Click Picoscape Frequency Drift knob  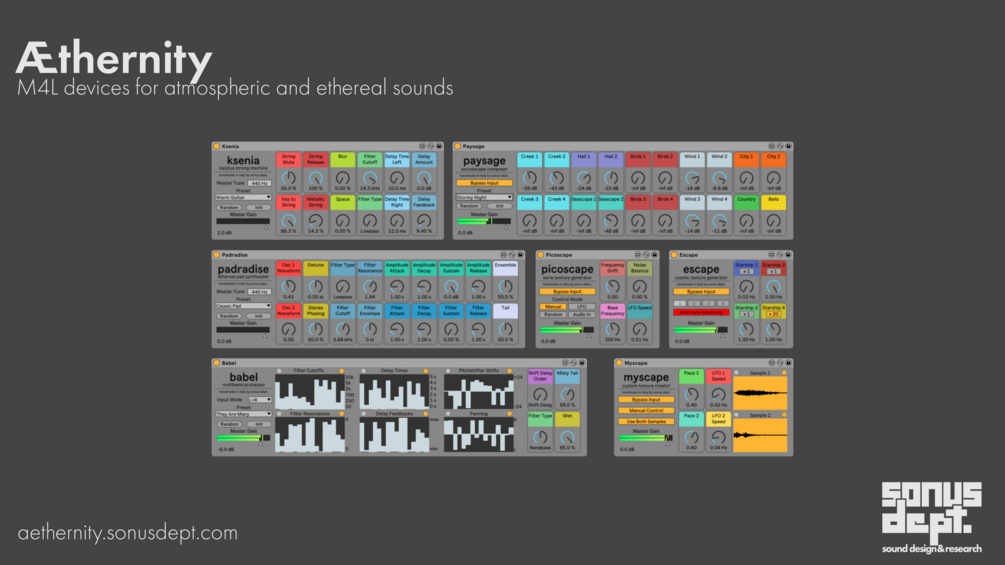(x=613, y=287)
